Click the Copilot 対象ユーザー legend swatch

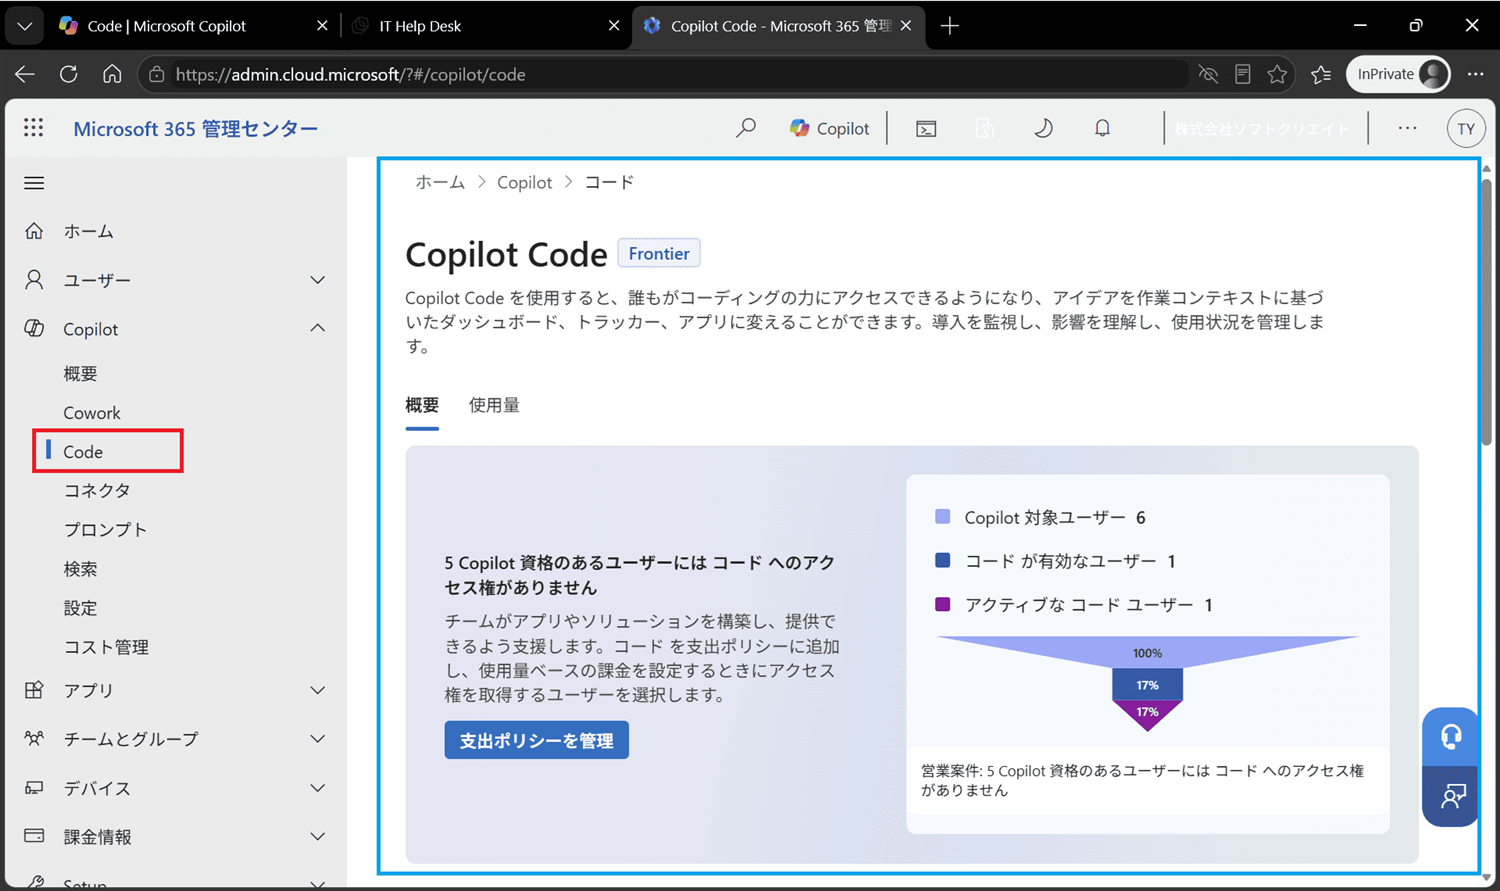[942, 517]
